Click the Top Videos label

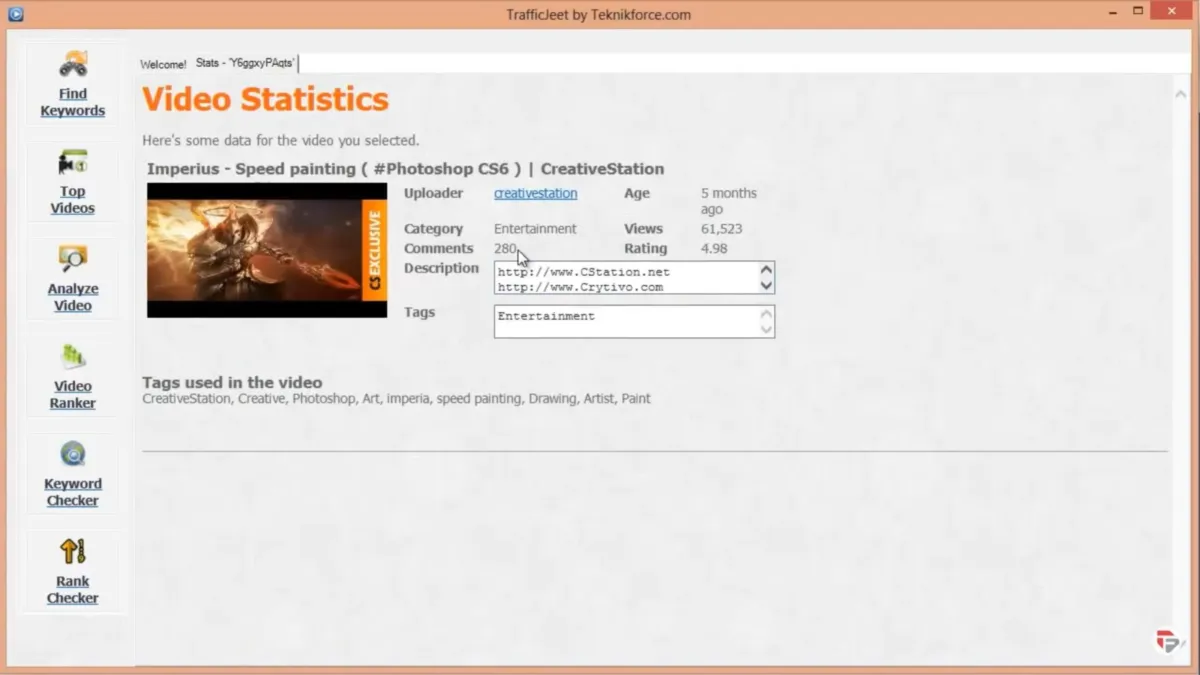click(73, 200)
